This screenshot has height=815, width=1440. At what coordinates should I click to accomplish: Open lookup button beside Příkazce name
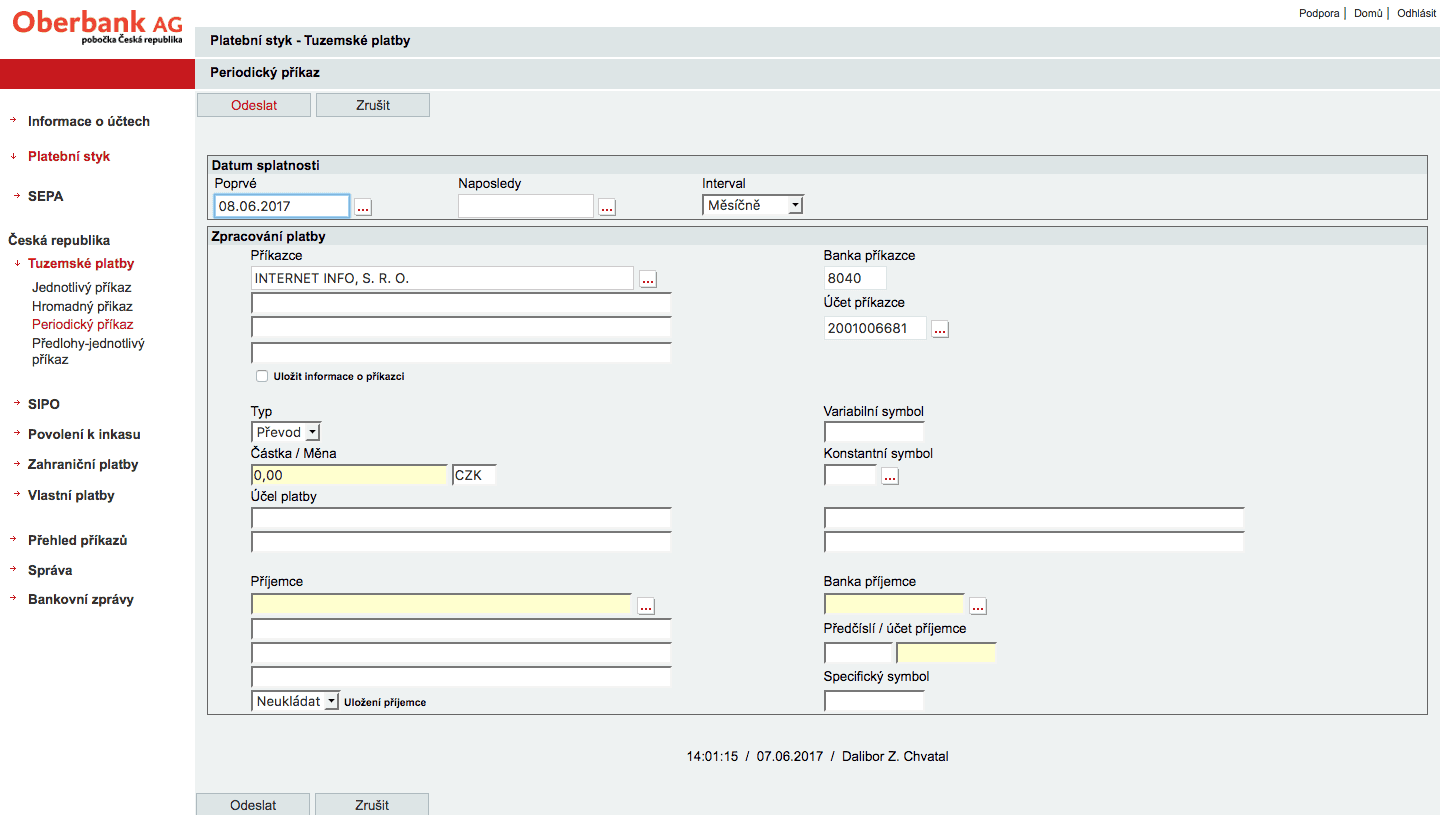pos(648,280)
